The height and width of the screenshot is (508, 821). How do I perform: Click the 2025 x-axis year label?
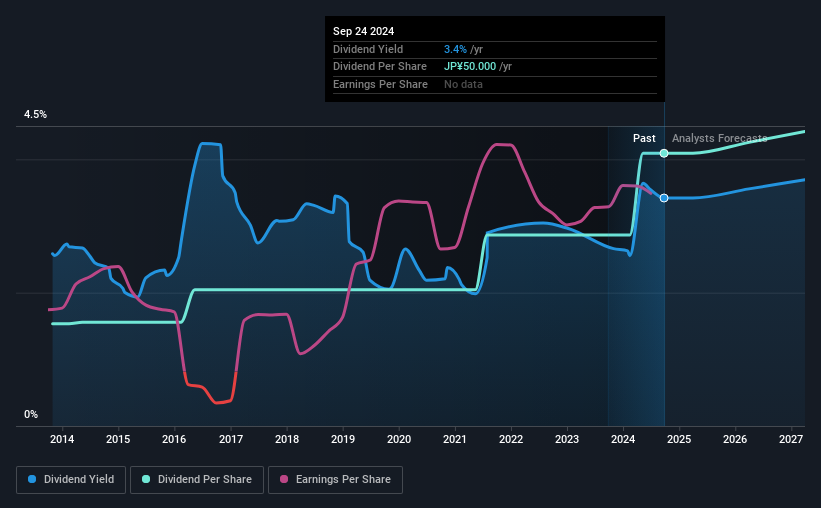click(x=679, y=439)
